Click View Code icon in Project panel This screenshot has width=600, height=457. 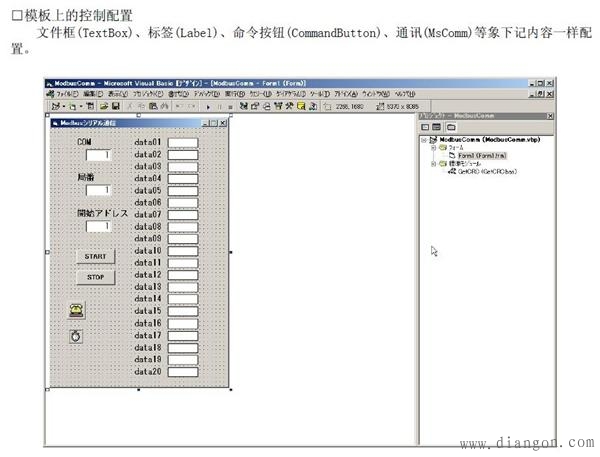(x=425, y=127)
